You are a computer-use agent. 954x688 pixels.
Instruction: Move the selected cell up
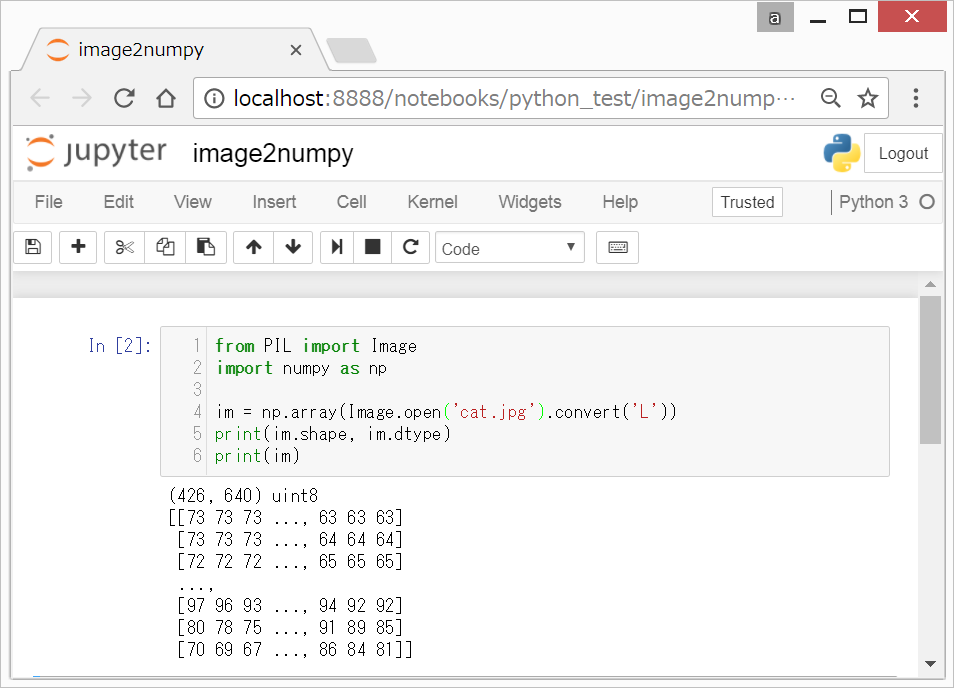tap(254, 248)
